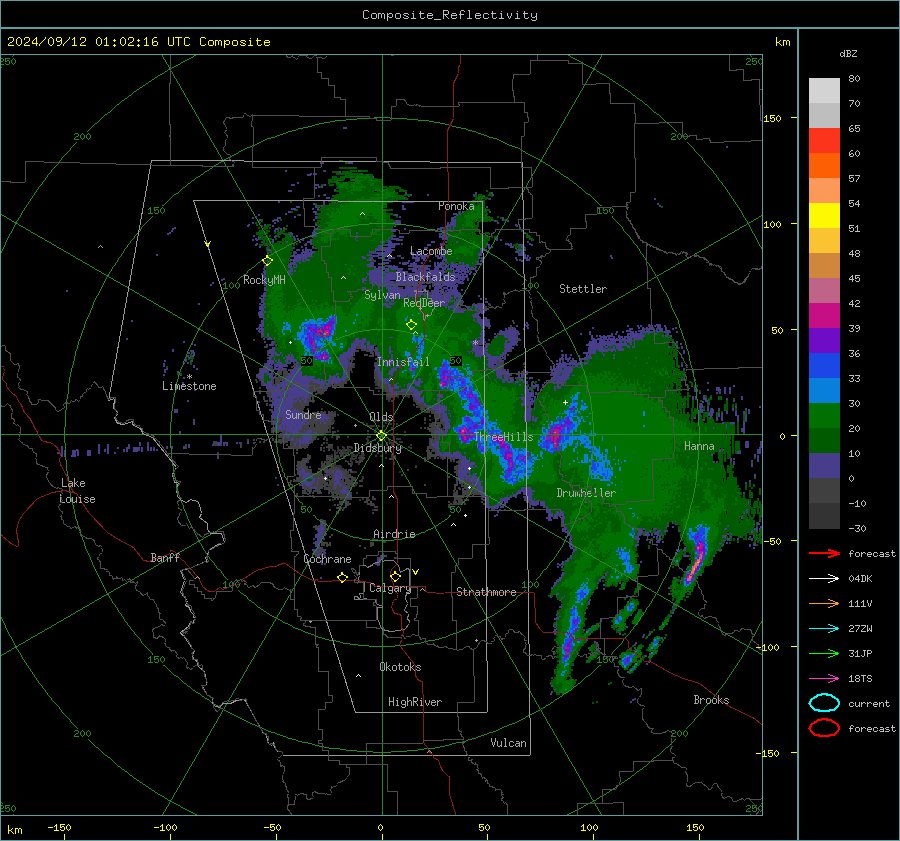Click the Calgary city label
Image resolution: width=900 pixels, height=841 pixels.
390,588
